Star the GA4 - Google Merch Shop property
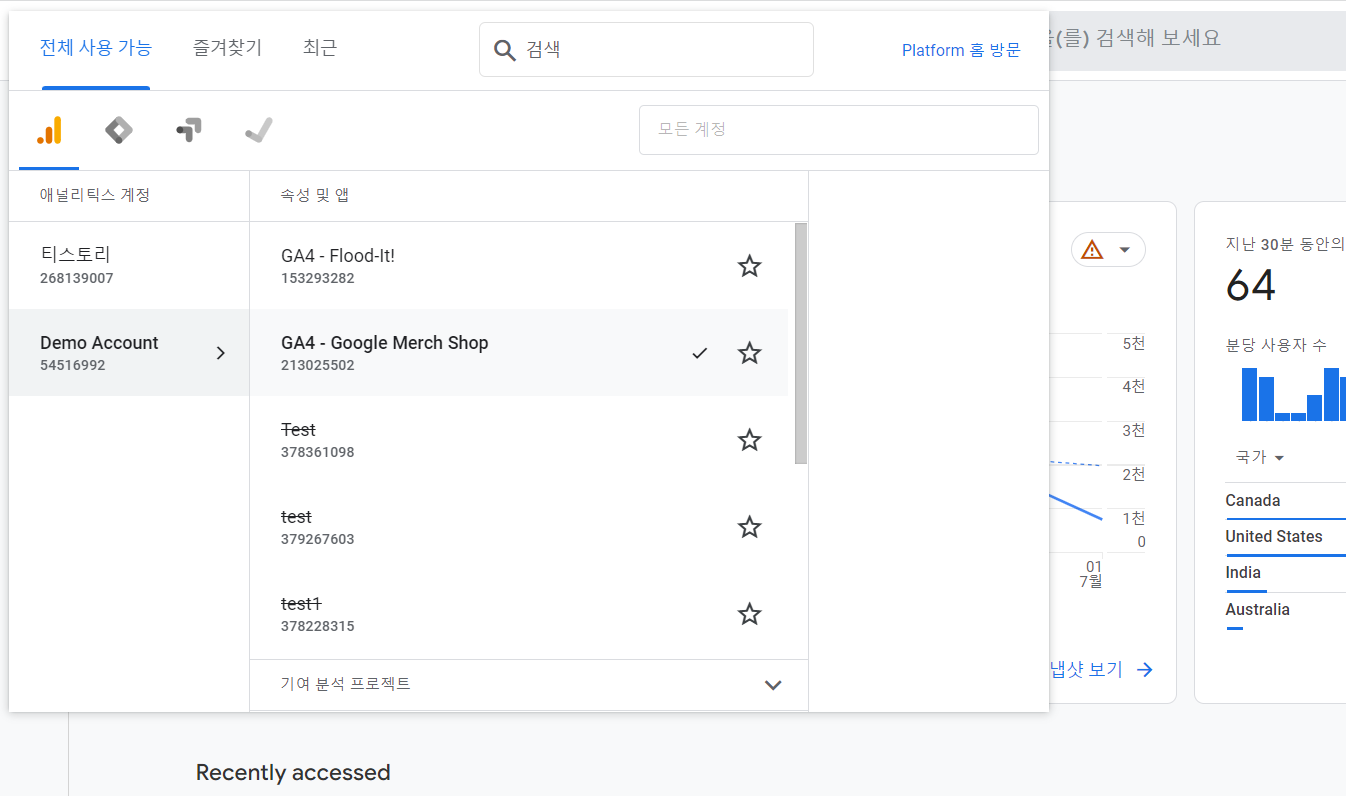The image size is (1346, 796). coord(749,353)
